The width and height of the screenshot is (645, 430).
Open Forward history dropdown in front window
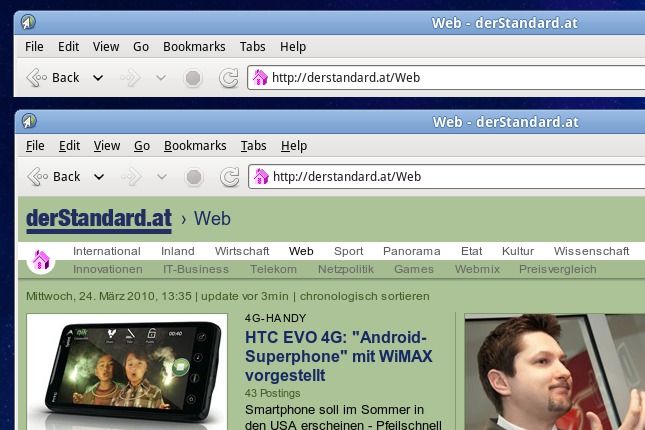162,177
